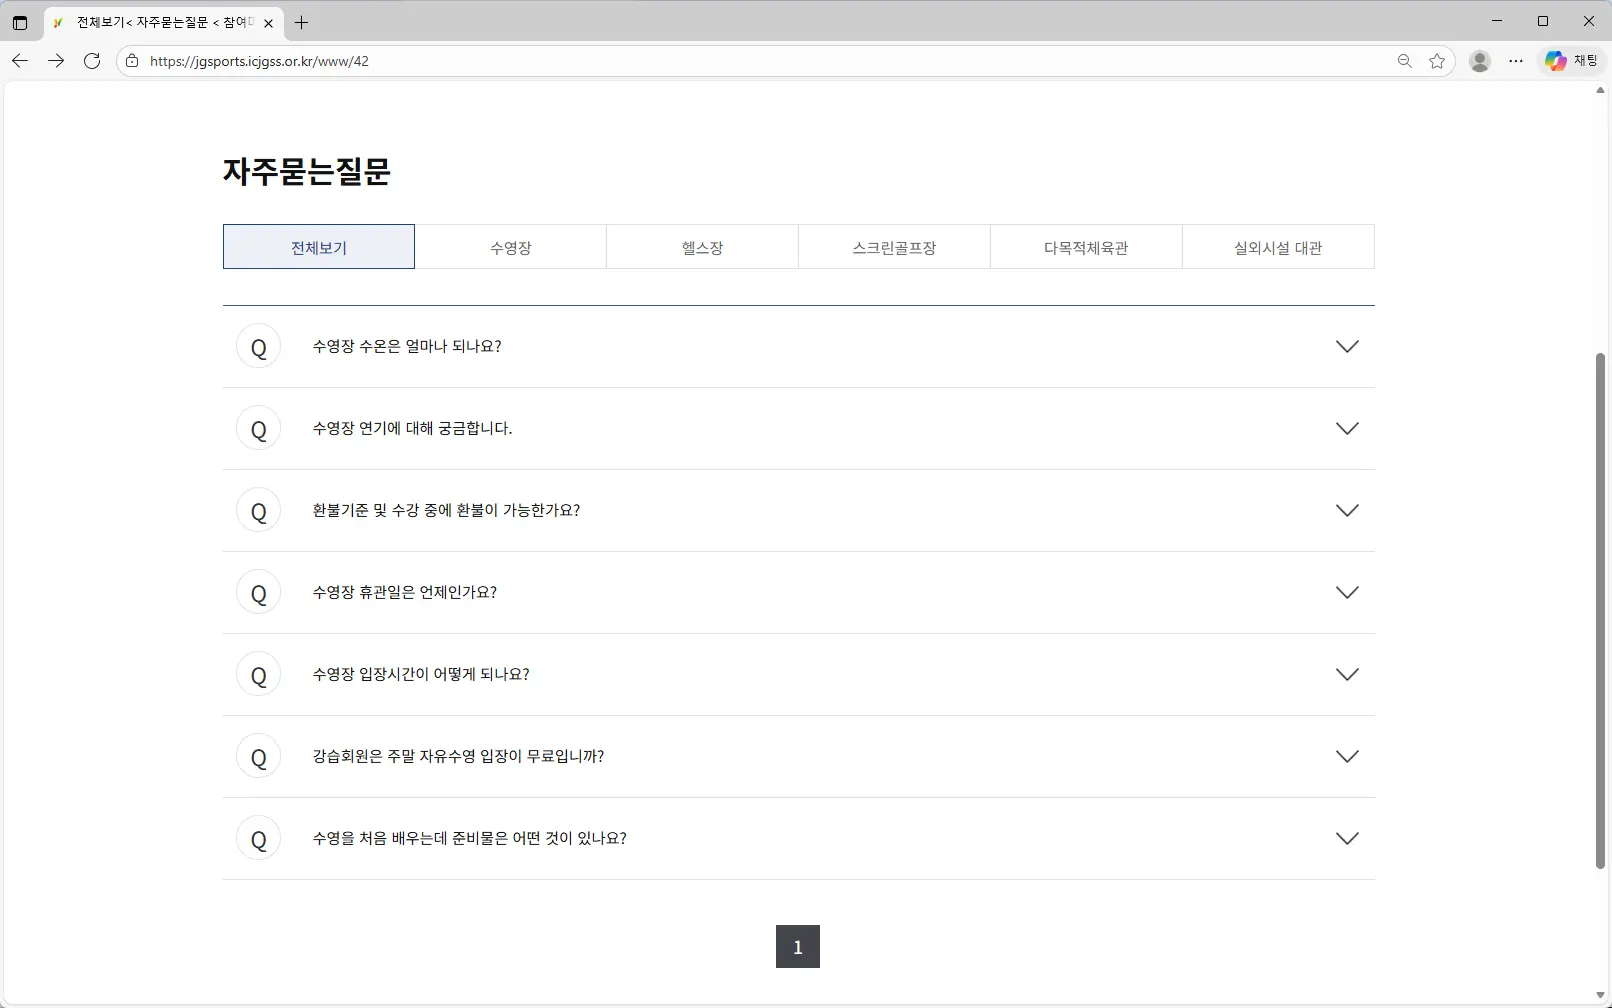
Task: Click the browser forward arrow icon
Action: click(56, 61)
